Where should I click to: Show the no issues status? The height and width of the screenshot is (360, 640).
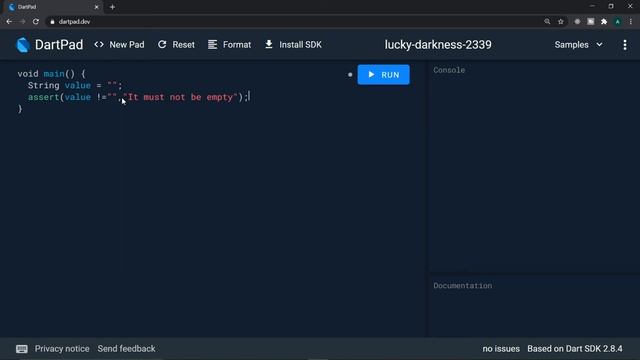coord(501,349)
